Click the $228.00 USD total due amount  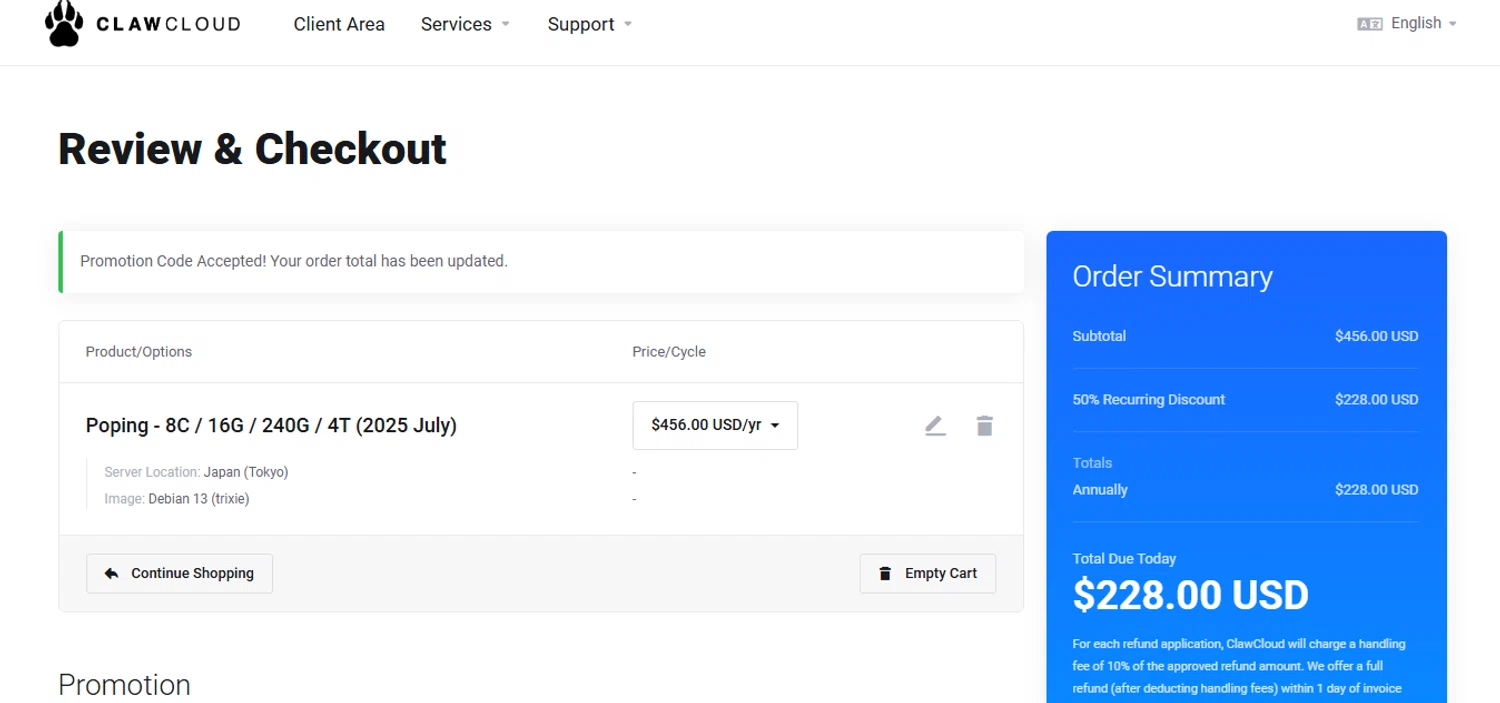(x=1190, y=596)
